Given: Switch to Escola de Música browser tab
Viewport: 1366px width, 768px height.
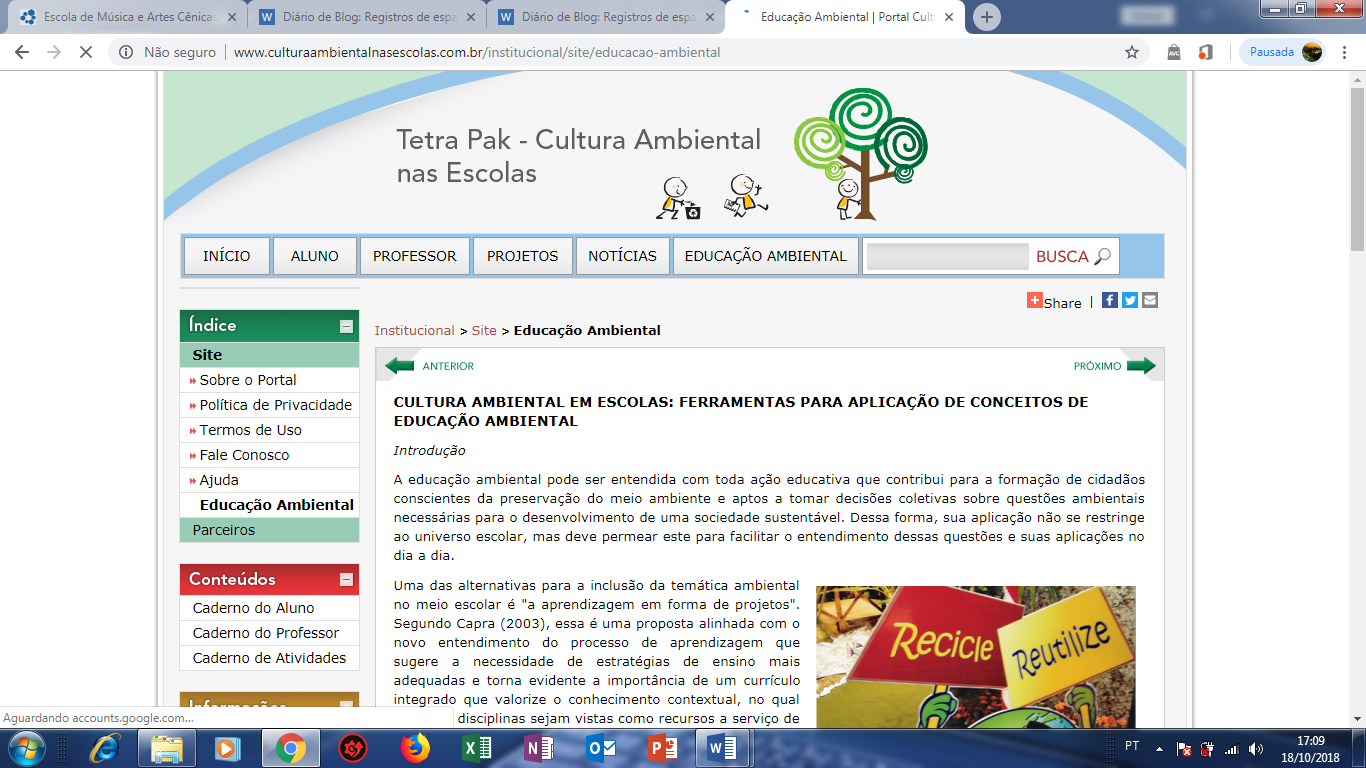Looking at the screenshot, I should (128, 17).
